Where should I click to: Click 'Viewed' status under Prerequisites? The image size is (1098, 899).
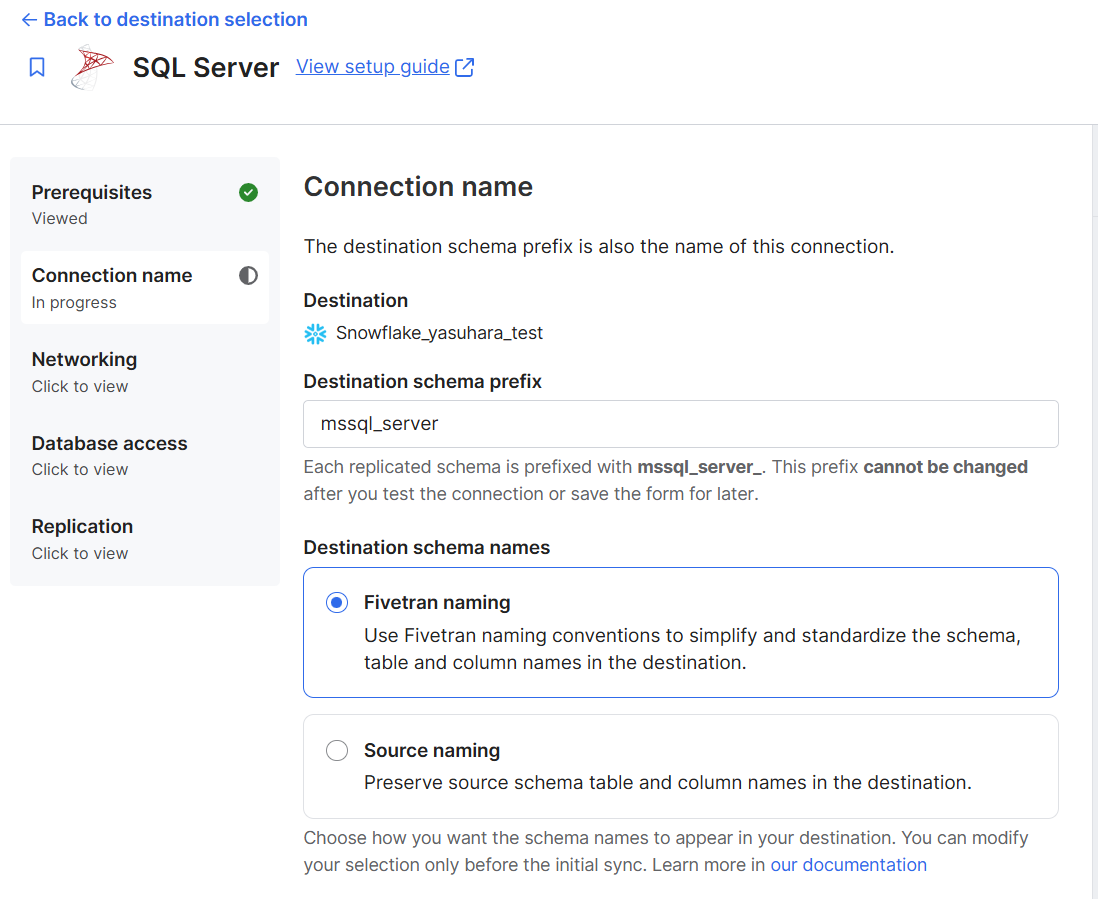coord(60,218)
